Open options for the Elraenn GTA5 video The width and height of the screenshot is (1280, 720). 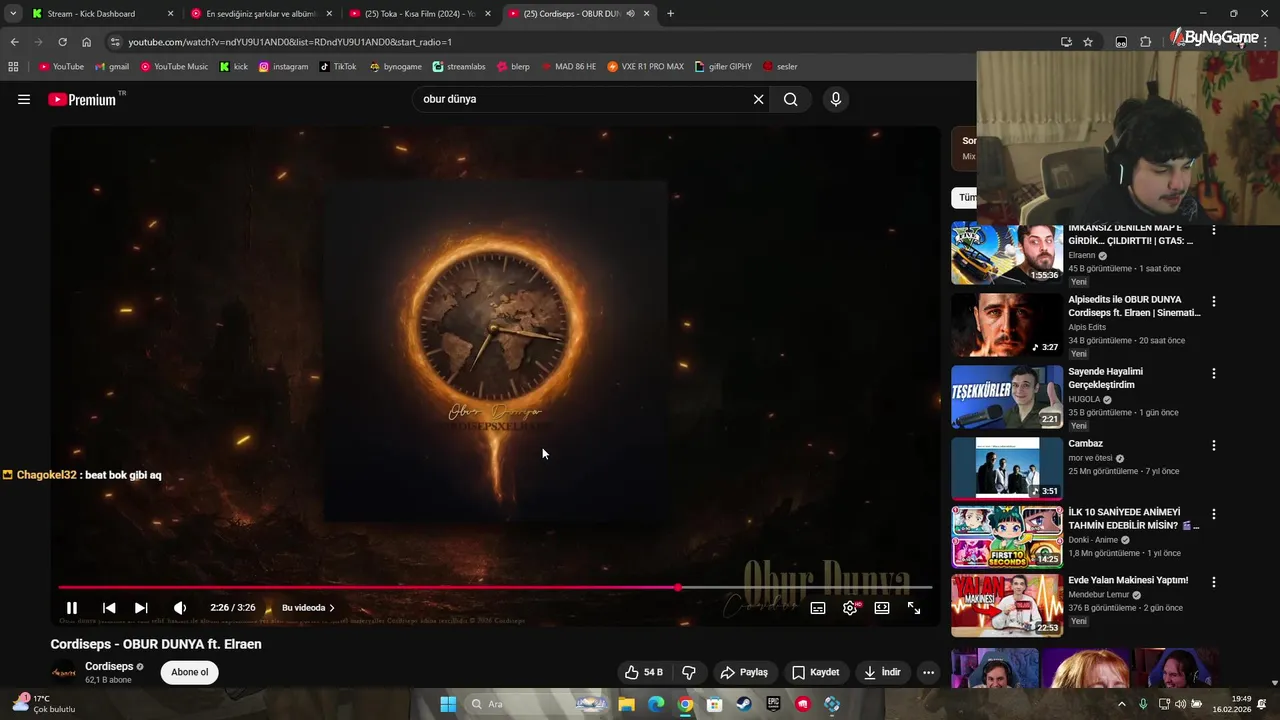1214,230
